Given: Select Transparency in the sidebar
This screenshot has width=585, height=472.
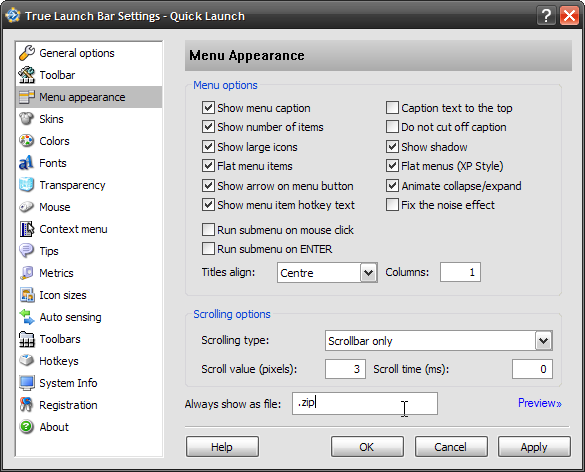Looking at the screenshot, I should click(x=89, y=185).
